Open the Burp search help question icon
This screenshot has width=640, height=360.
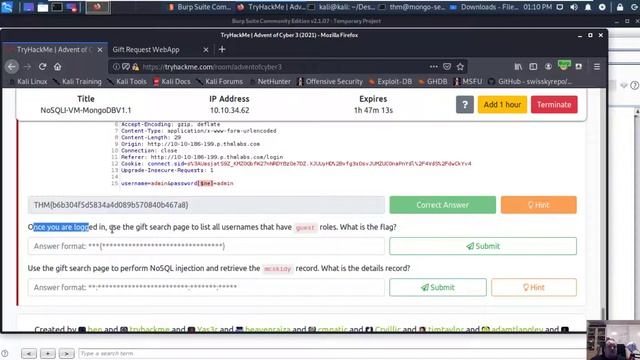[5, 353]
